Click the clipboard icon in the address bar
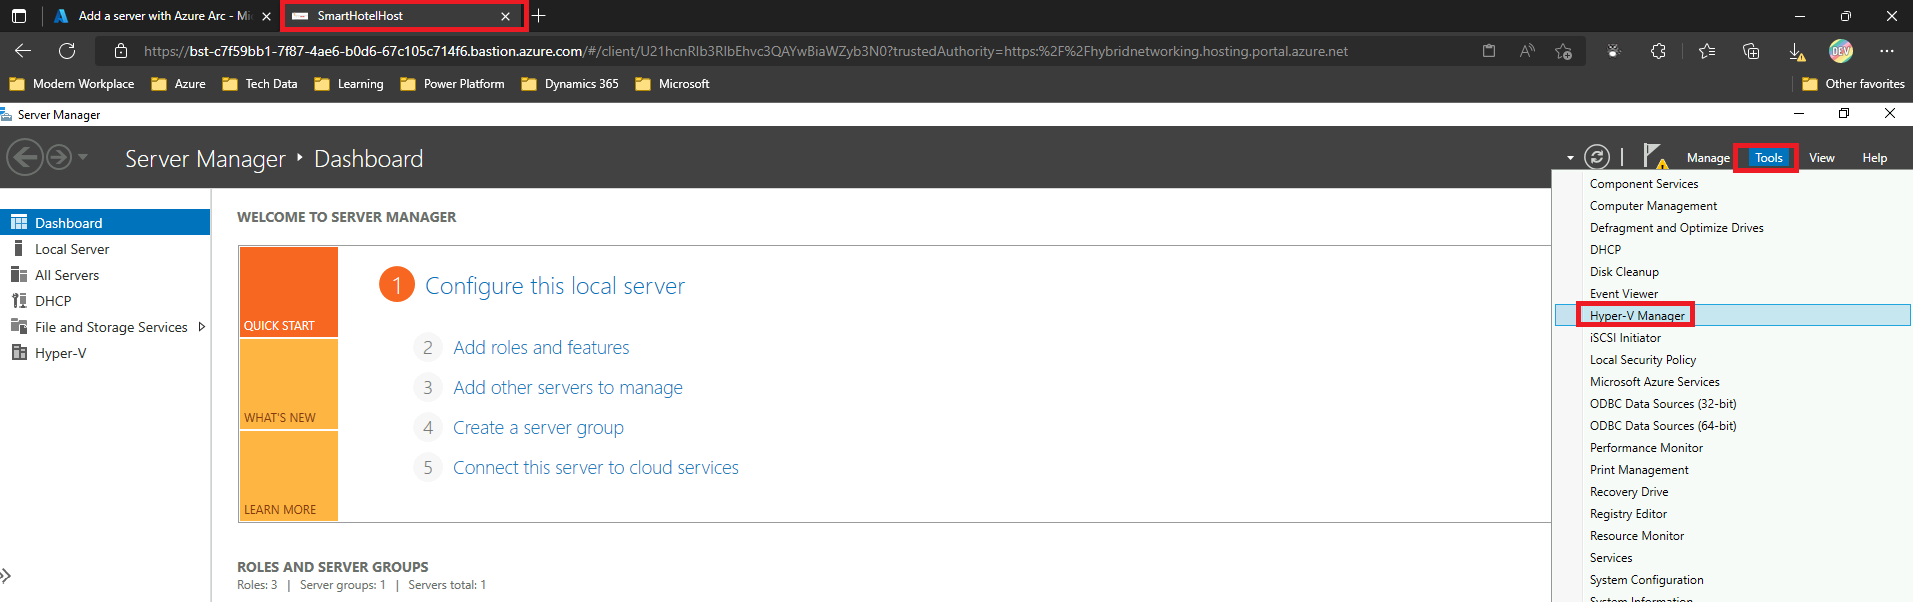Screen dimensions: 1913x602 1489,51
